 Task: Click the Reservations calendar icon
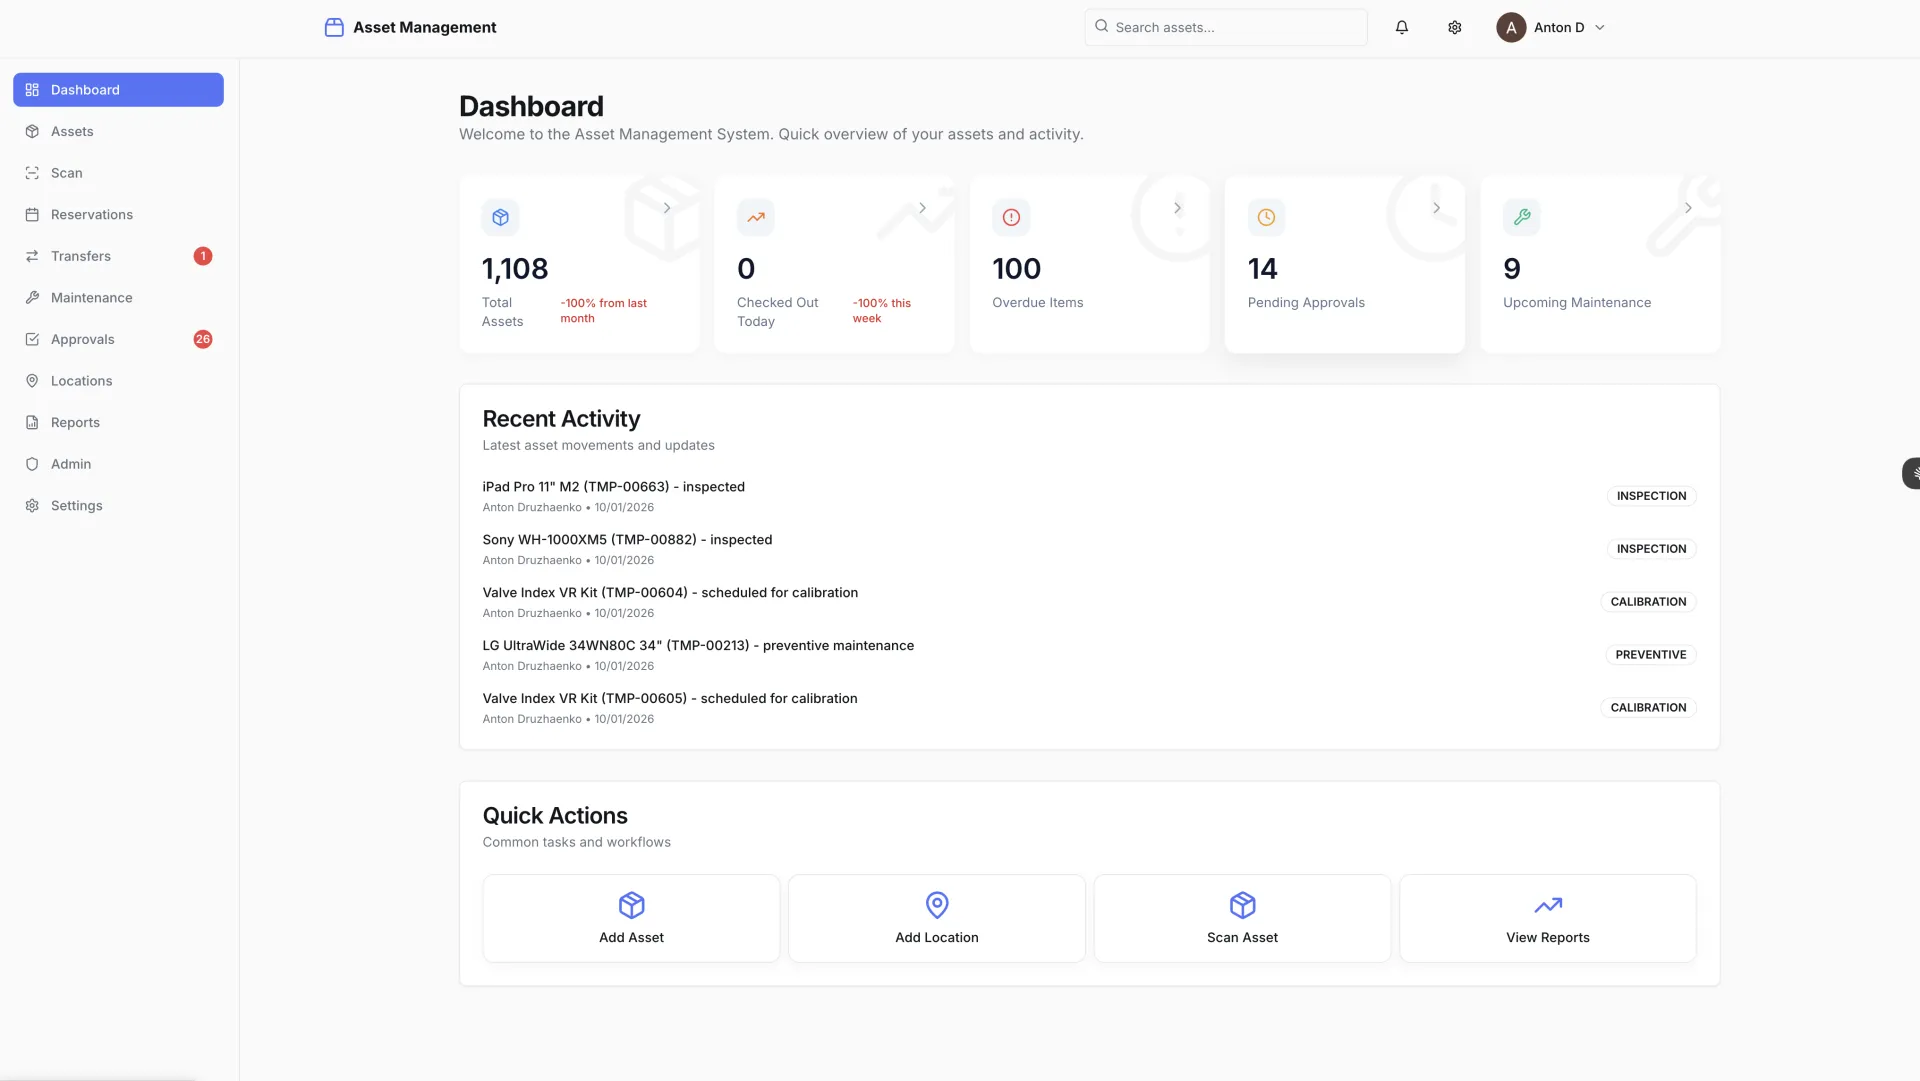pyautogui.click(x=31, y=214)
